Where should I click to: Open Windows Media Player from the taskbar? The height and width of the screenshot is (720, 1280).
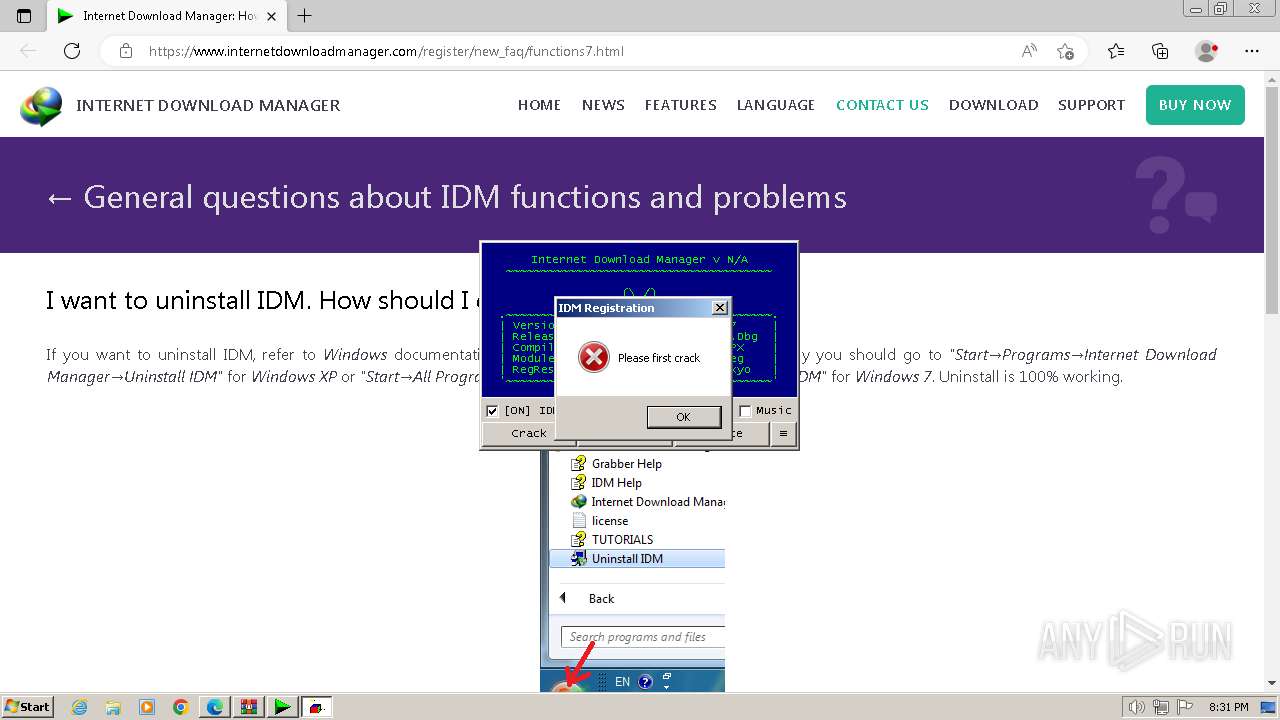[147, 707]
